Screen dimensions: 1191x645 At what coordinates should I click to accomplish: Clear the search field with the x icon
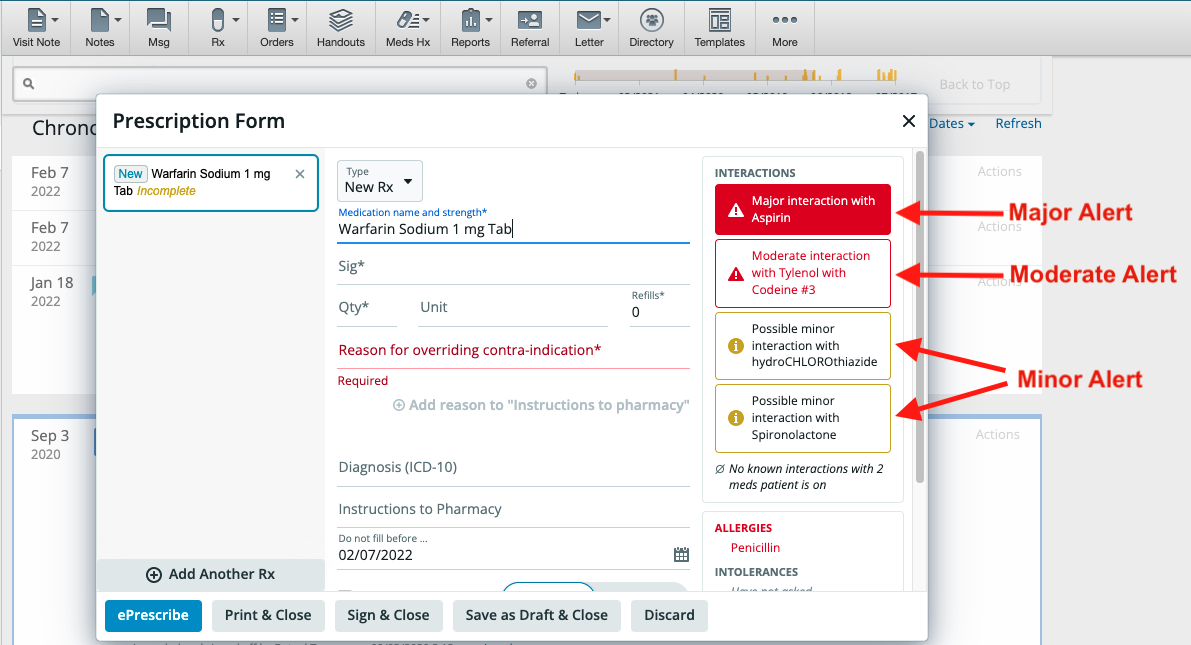pos(532,84)
